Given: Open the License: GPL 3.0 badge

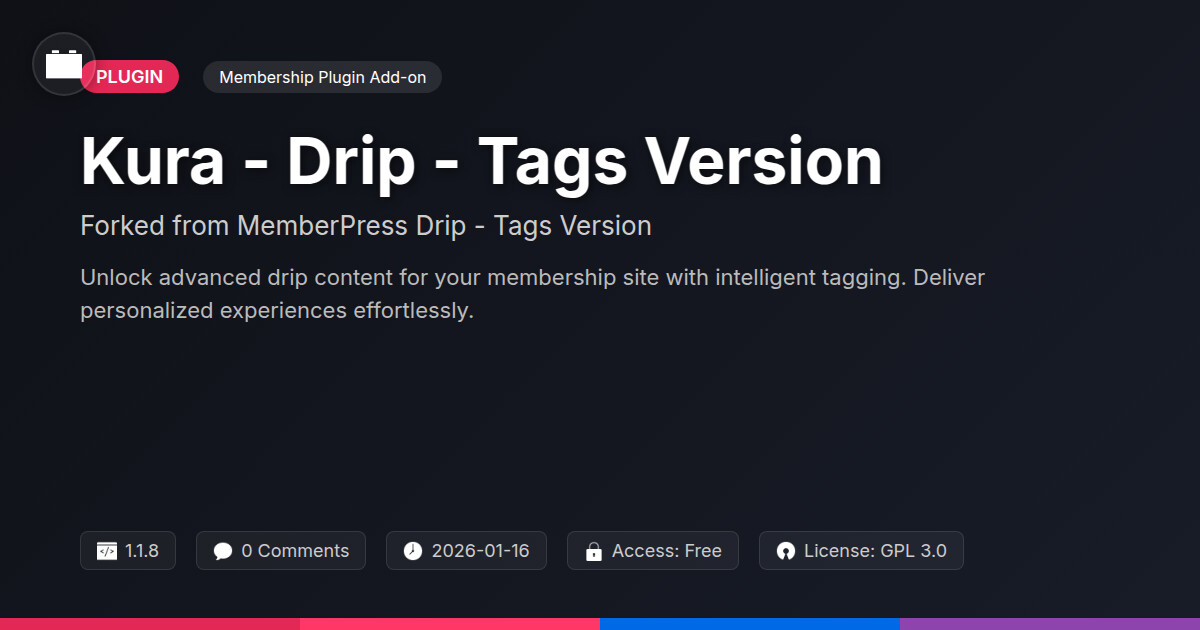Looking at the screenshot, I should pos(861,551).
